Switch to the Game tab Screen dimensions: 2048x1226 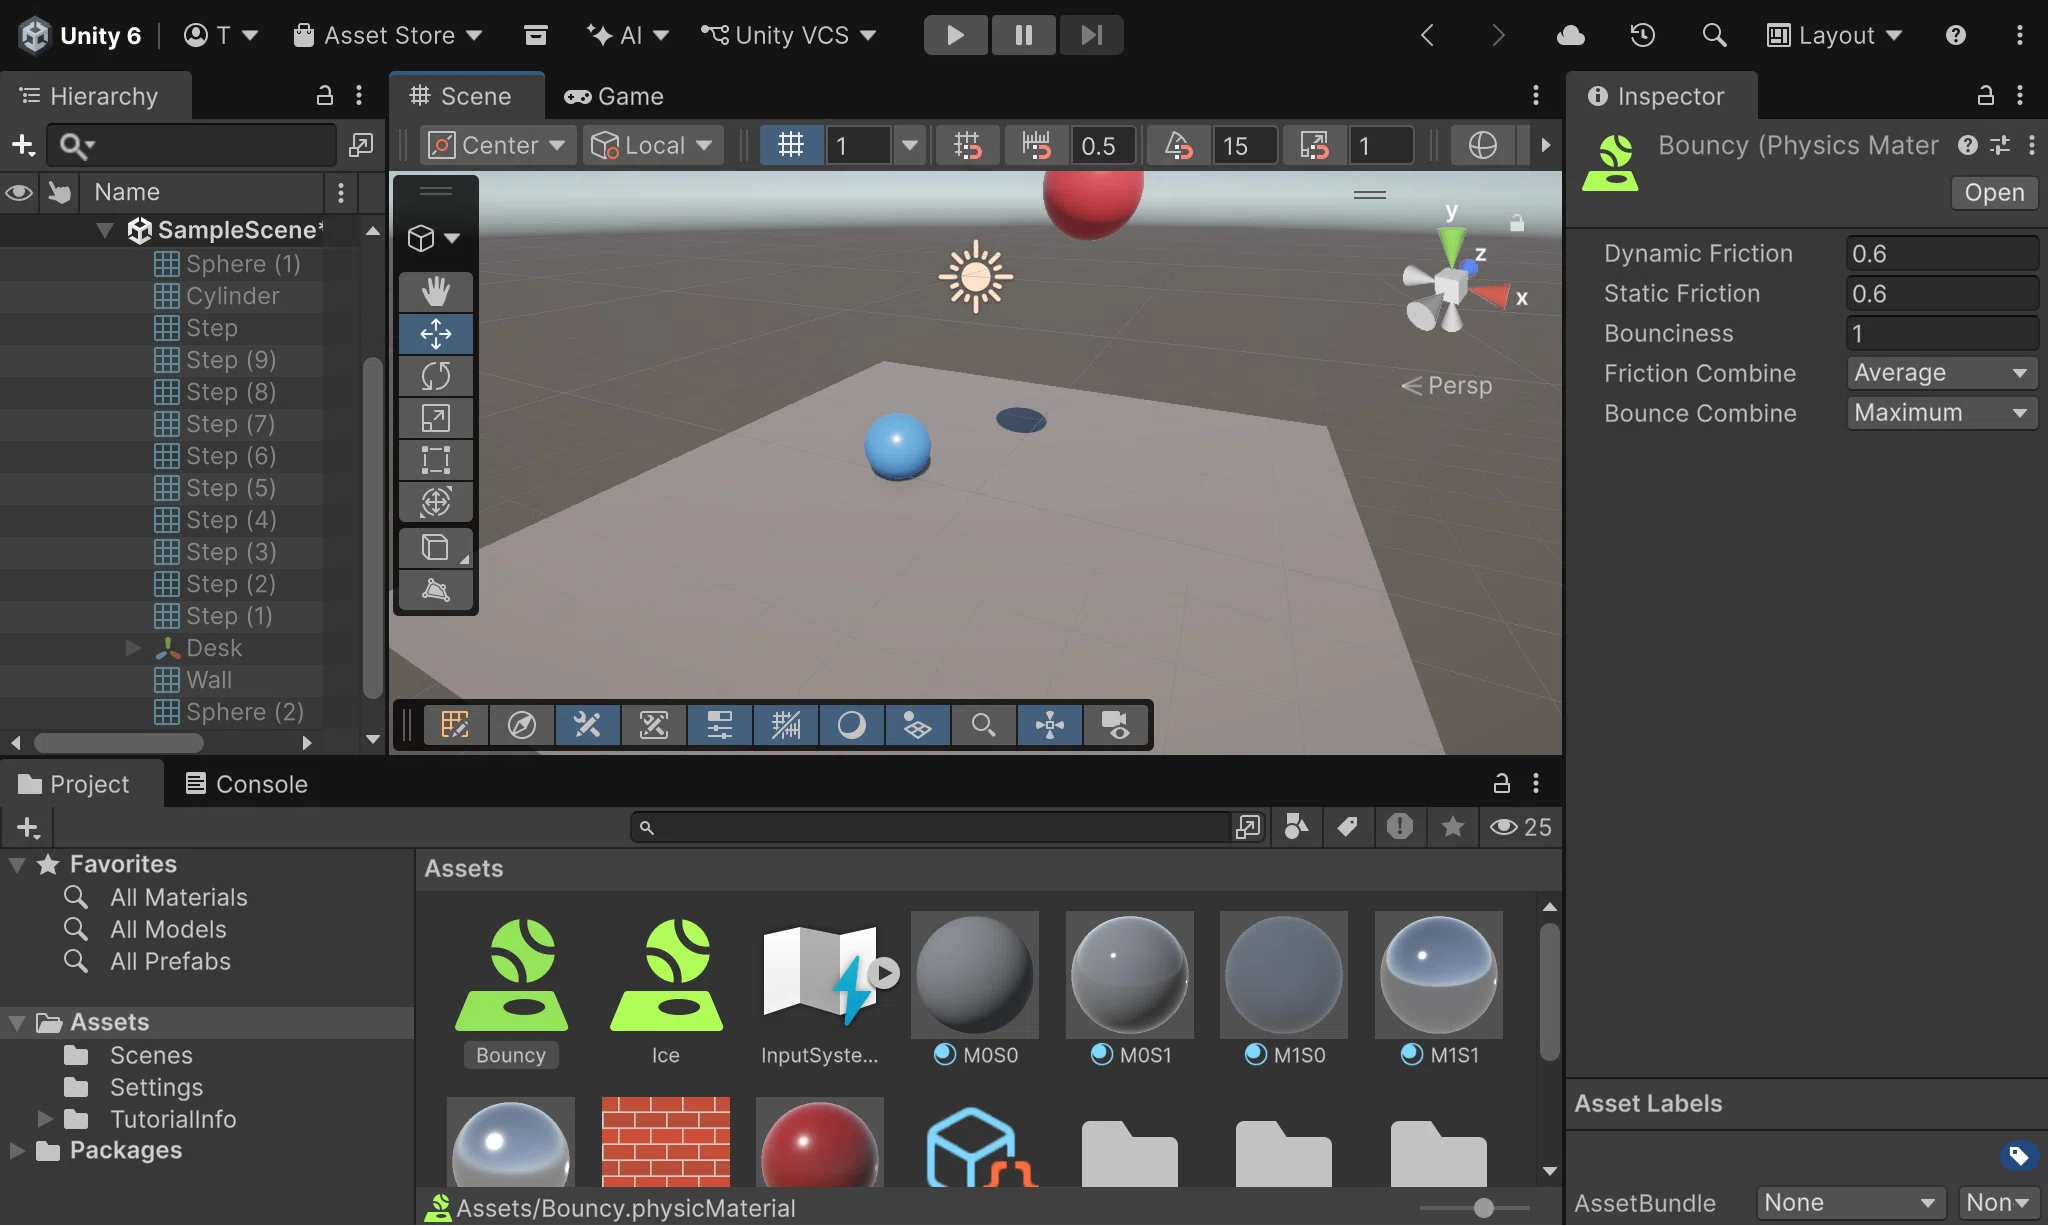(x=614, y=96)
